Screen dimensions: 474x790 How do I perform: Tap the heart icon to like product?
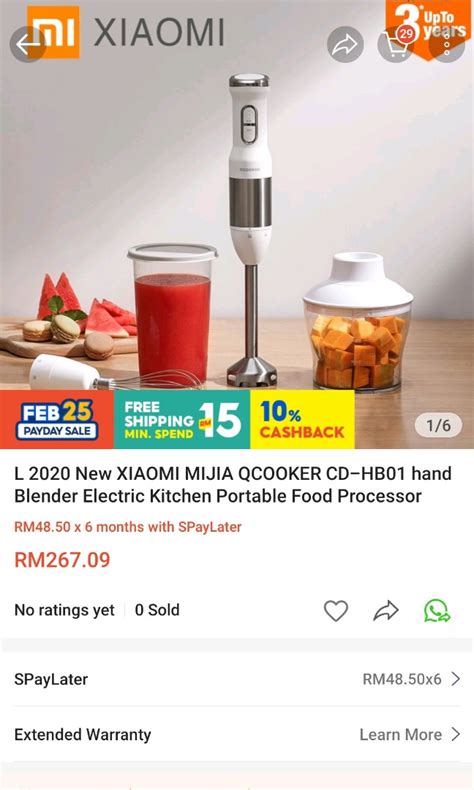(336, 611)
